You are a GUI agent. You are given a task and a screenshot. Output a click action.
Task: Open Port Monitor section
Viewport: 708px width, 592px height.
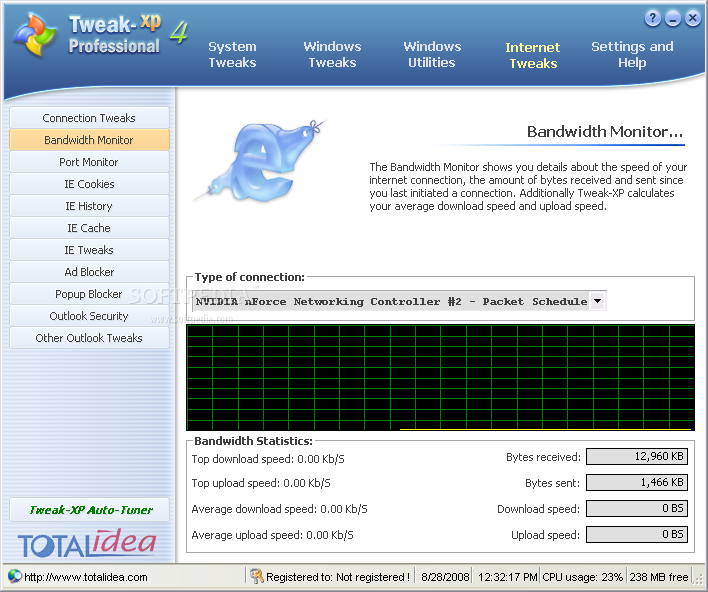(x=89, y=162)
